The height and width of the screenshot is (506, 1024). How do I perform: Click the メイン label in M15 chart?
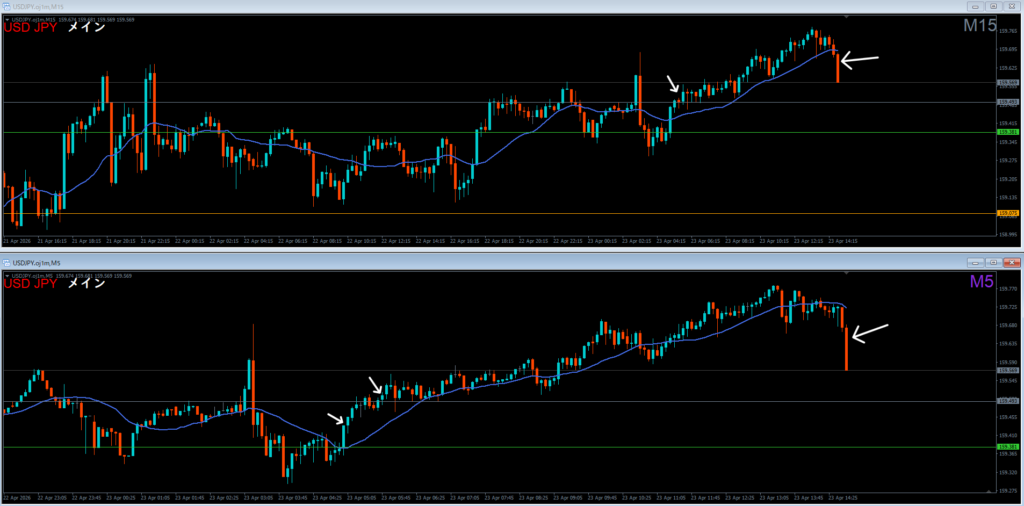[87, 28]
